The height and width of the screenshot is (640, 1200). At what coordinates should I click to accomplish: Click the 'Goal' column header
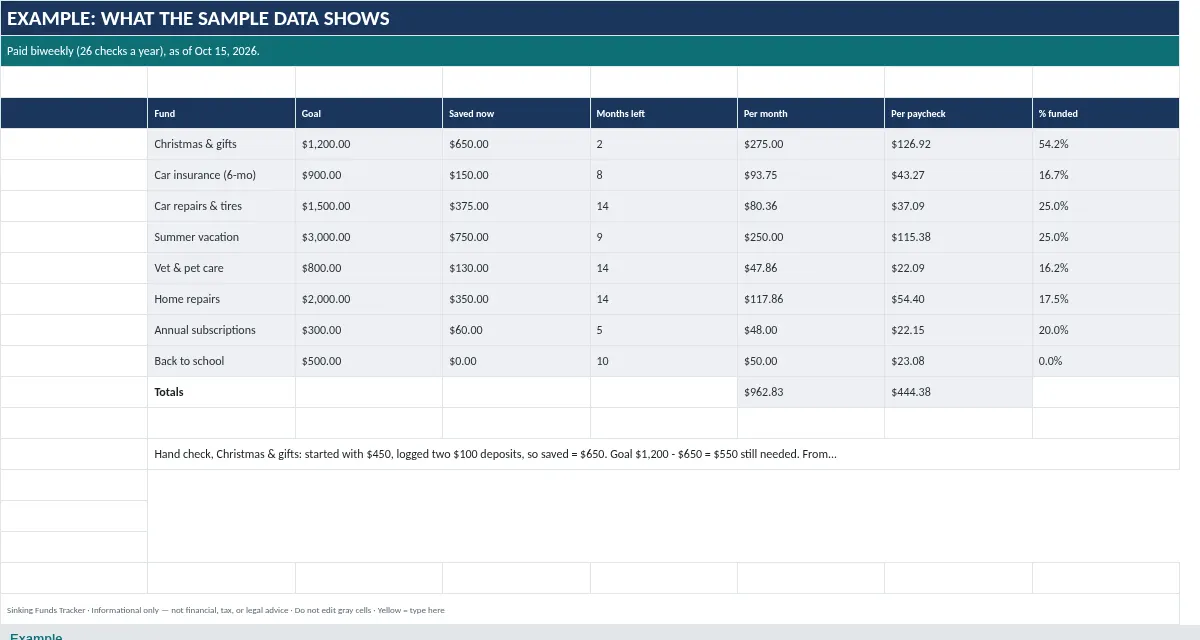pos(369,113)
